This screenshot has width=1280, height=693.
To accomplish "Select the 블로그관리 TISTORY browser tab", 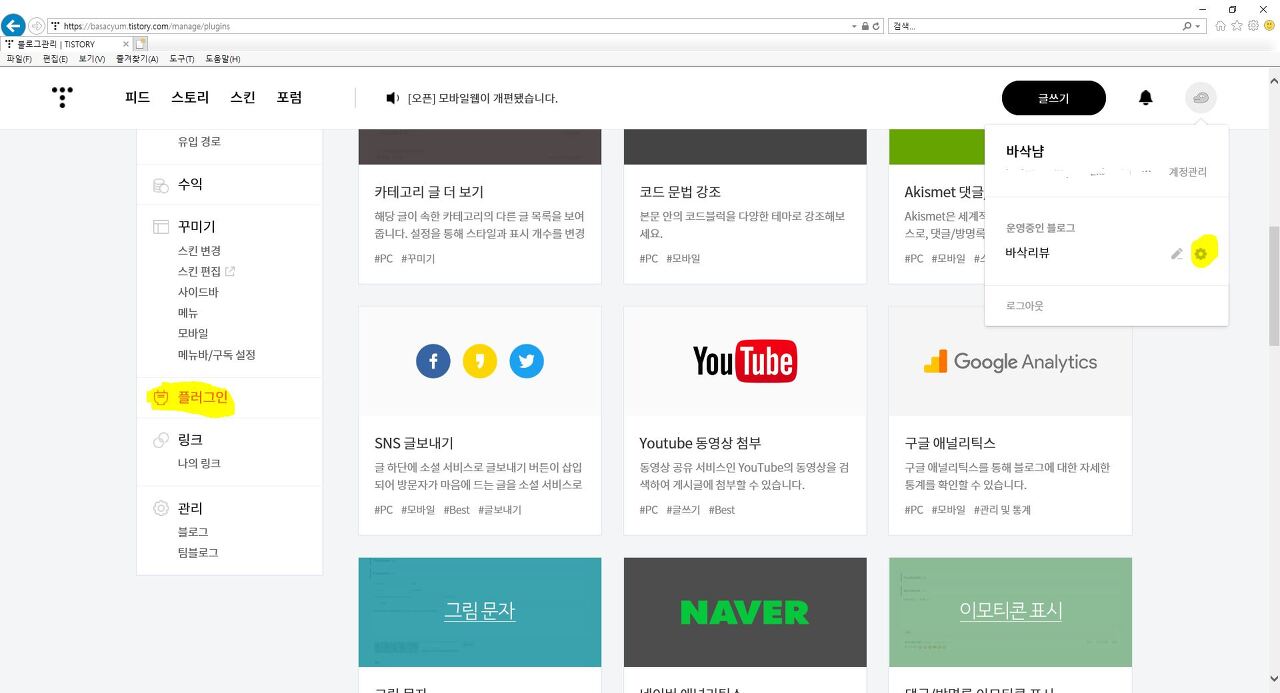I will click(x=65, y=44).
